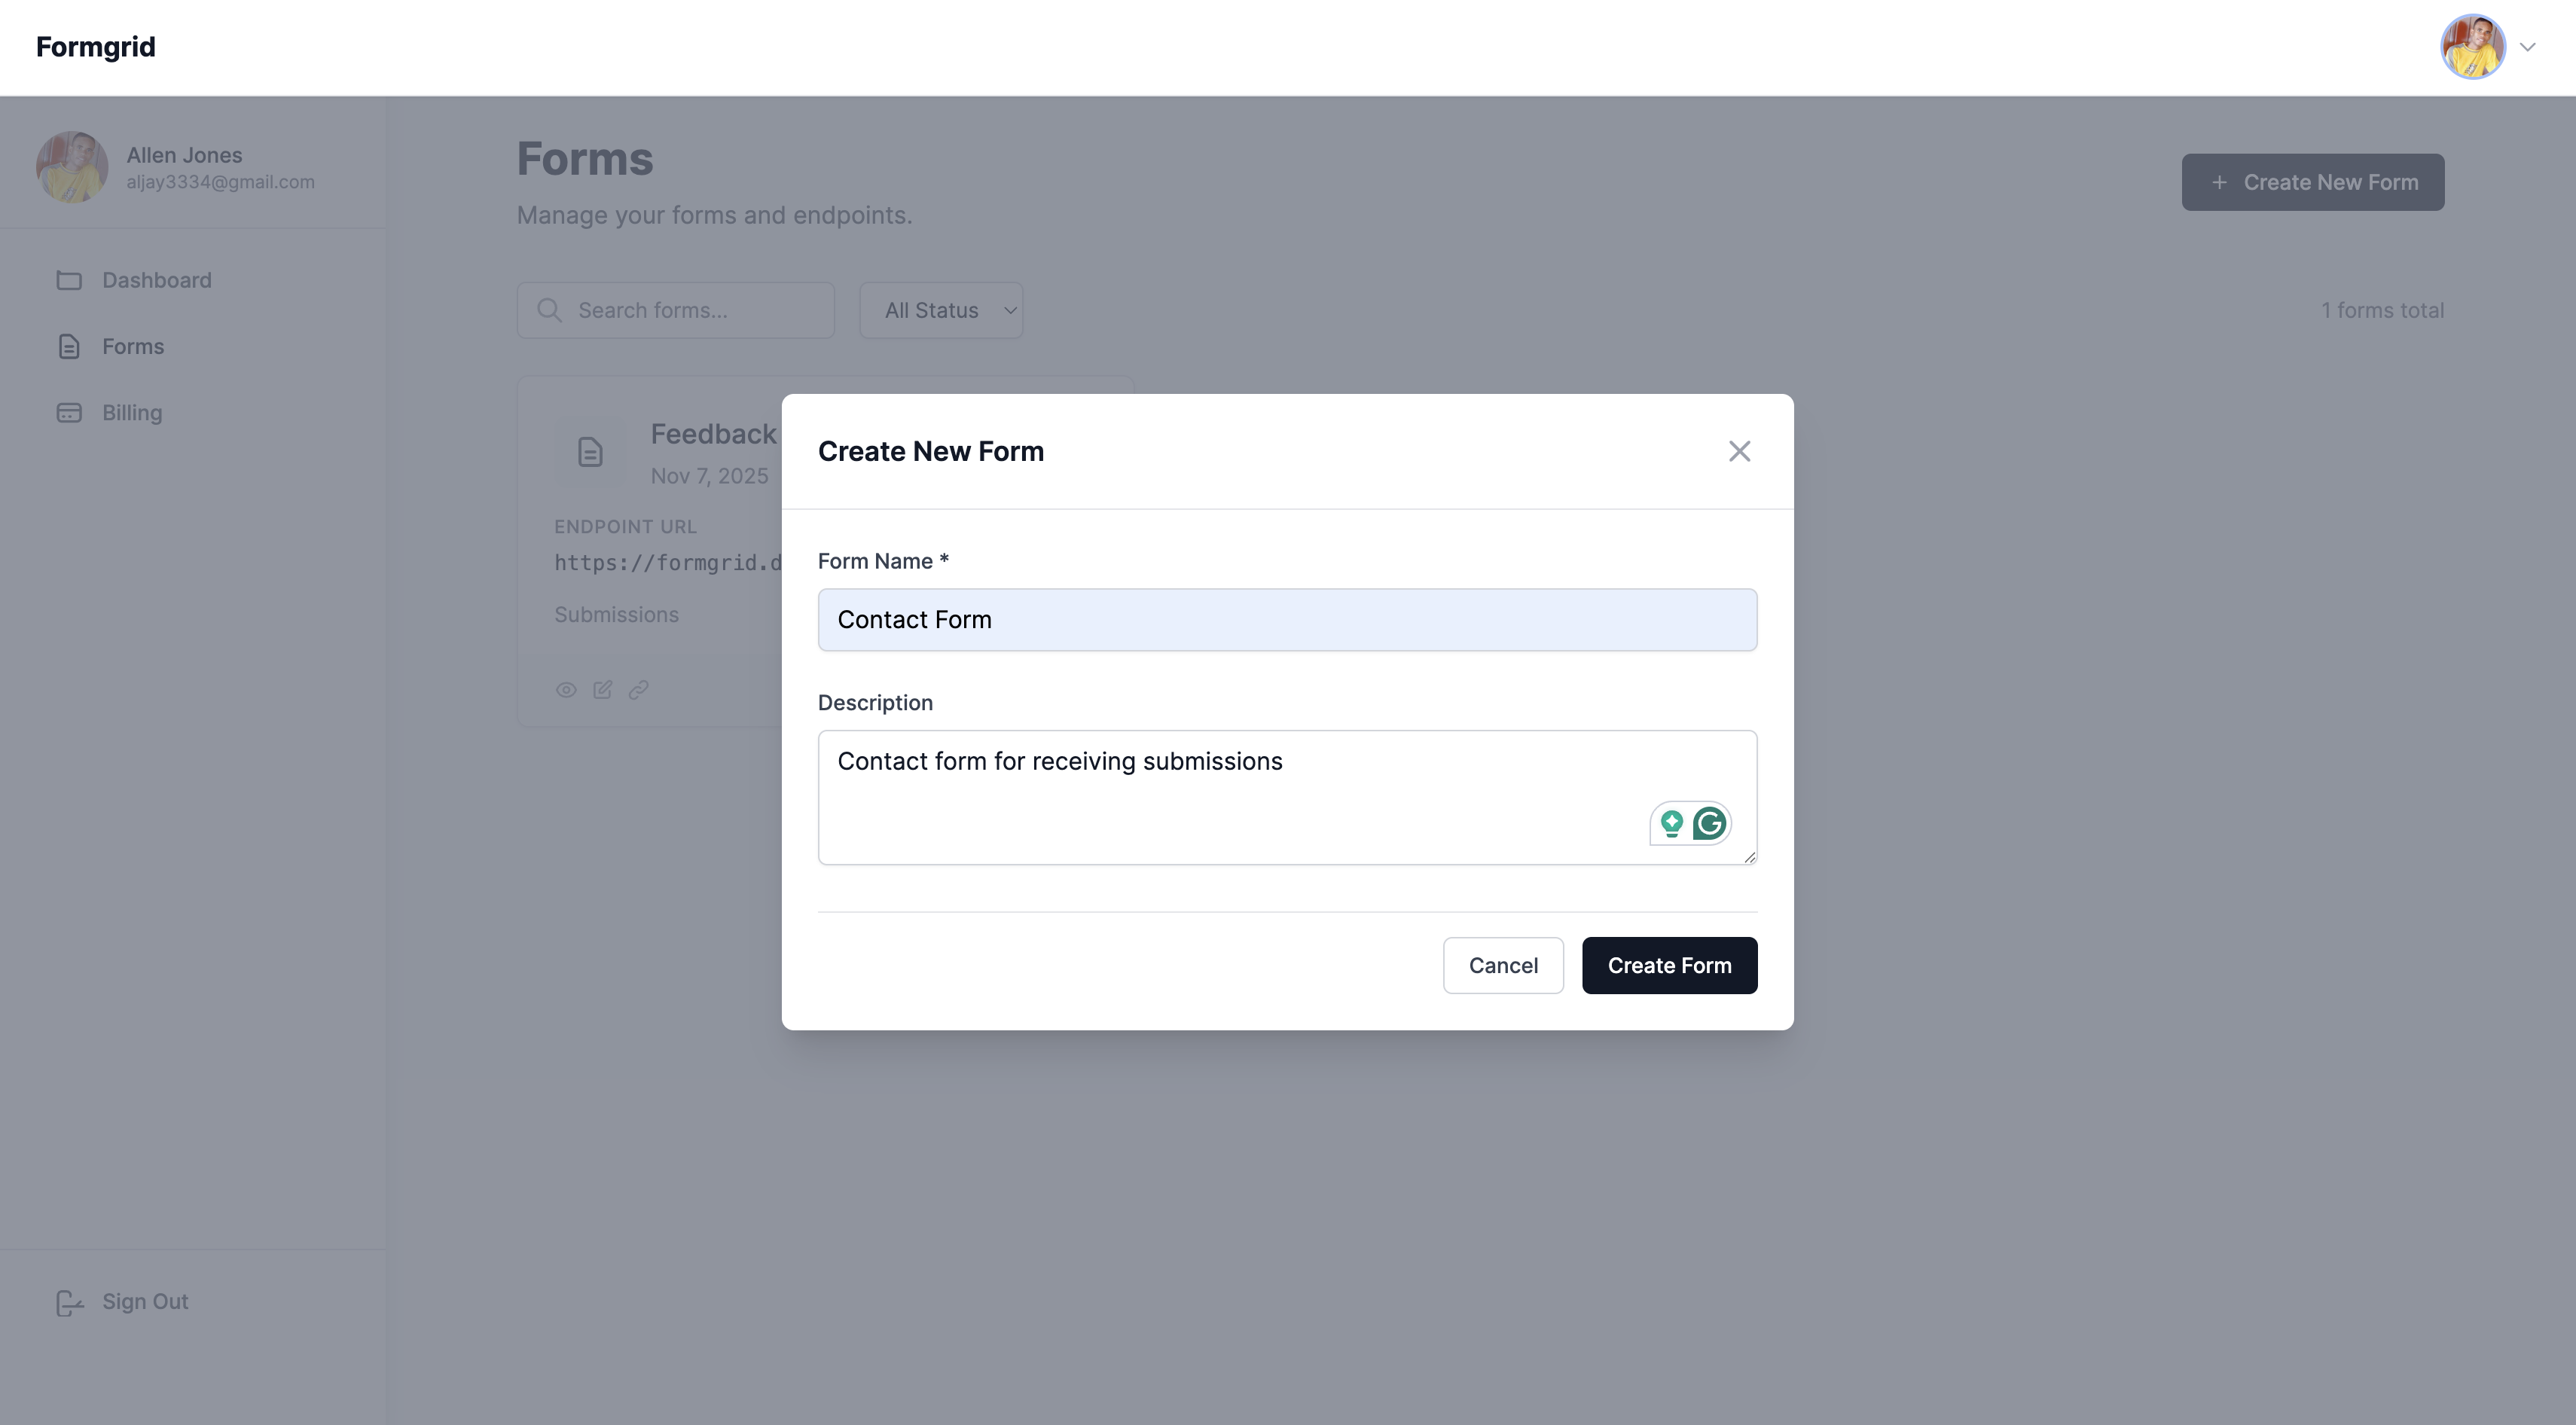Open the All Status filter dropdown

coord(940,310)
